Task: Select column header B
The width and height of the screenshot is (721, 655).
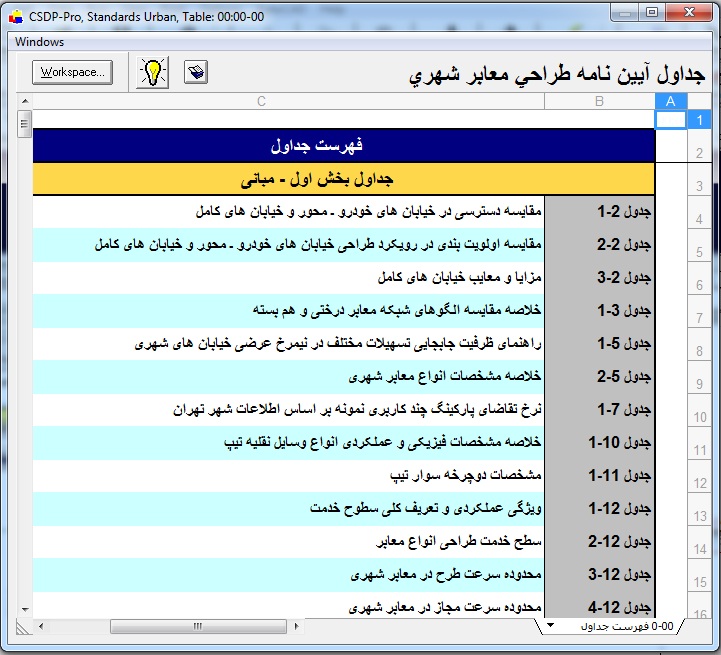Action: [x=600, y=101]
